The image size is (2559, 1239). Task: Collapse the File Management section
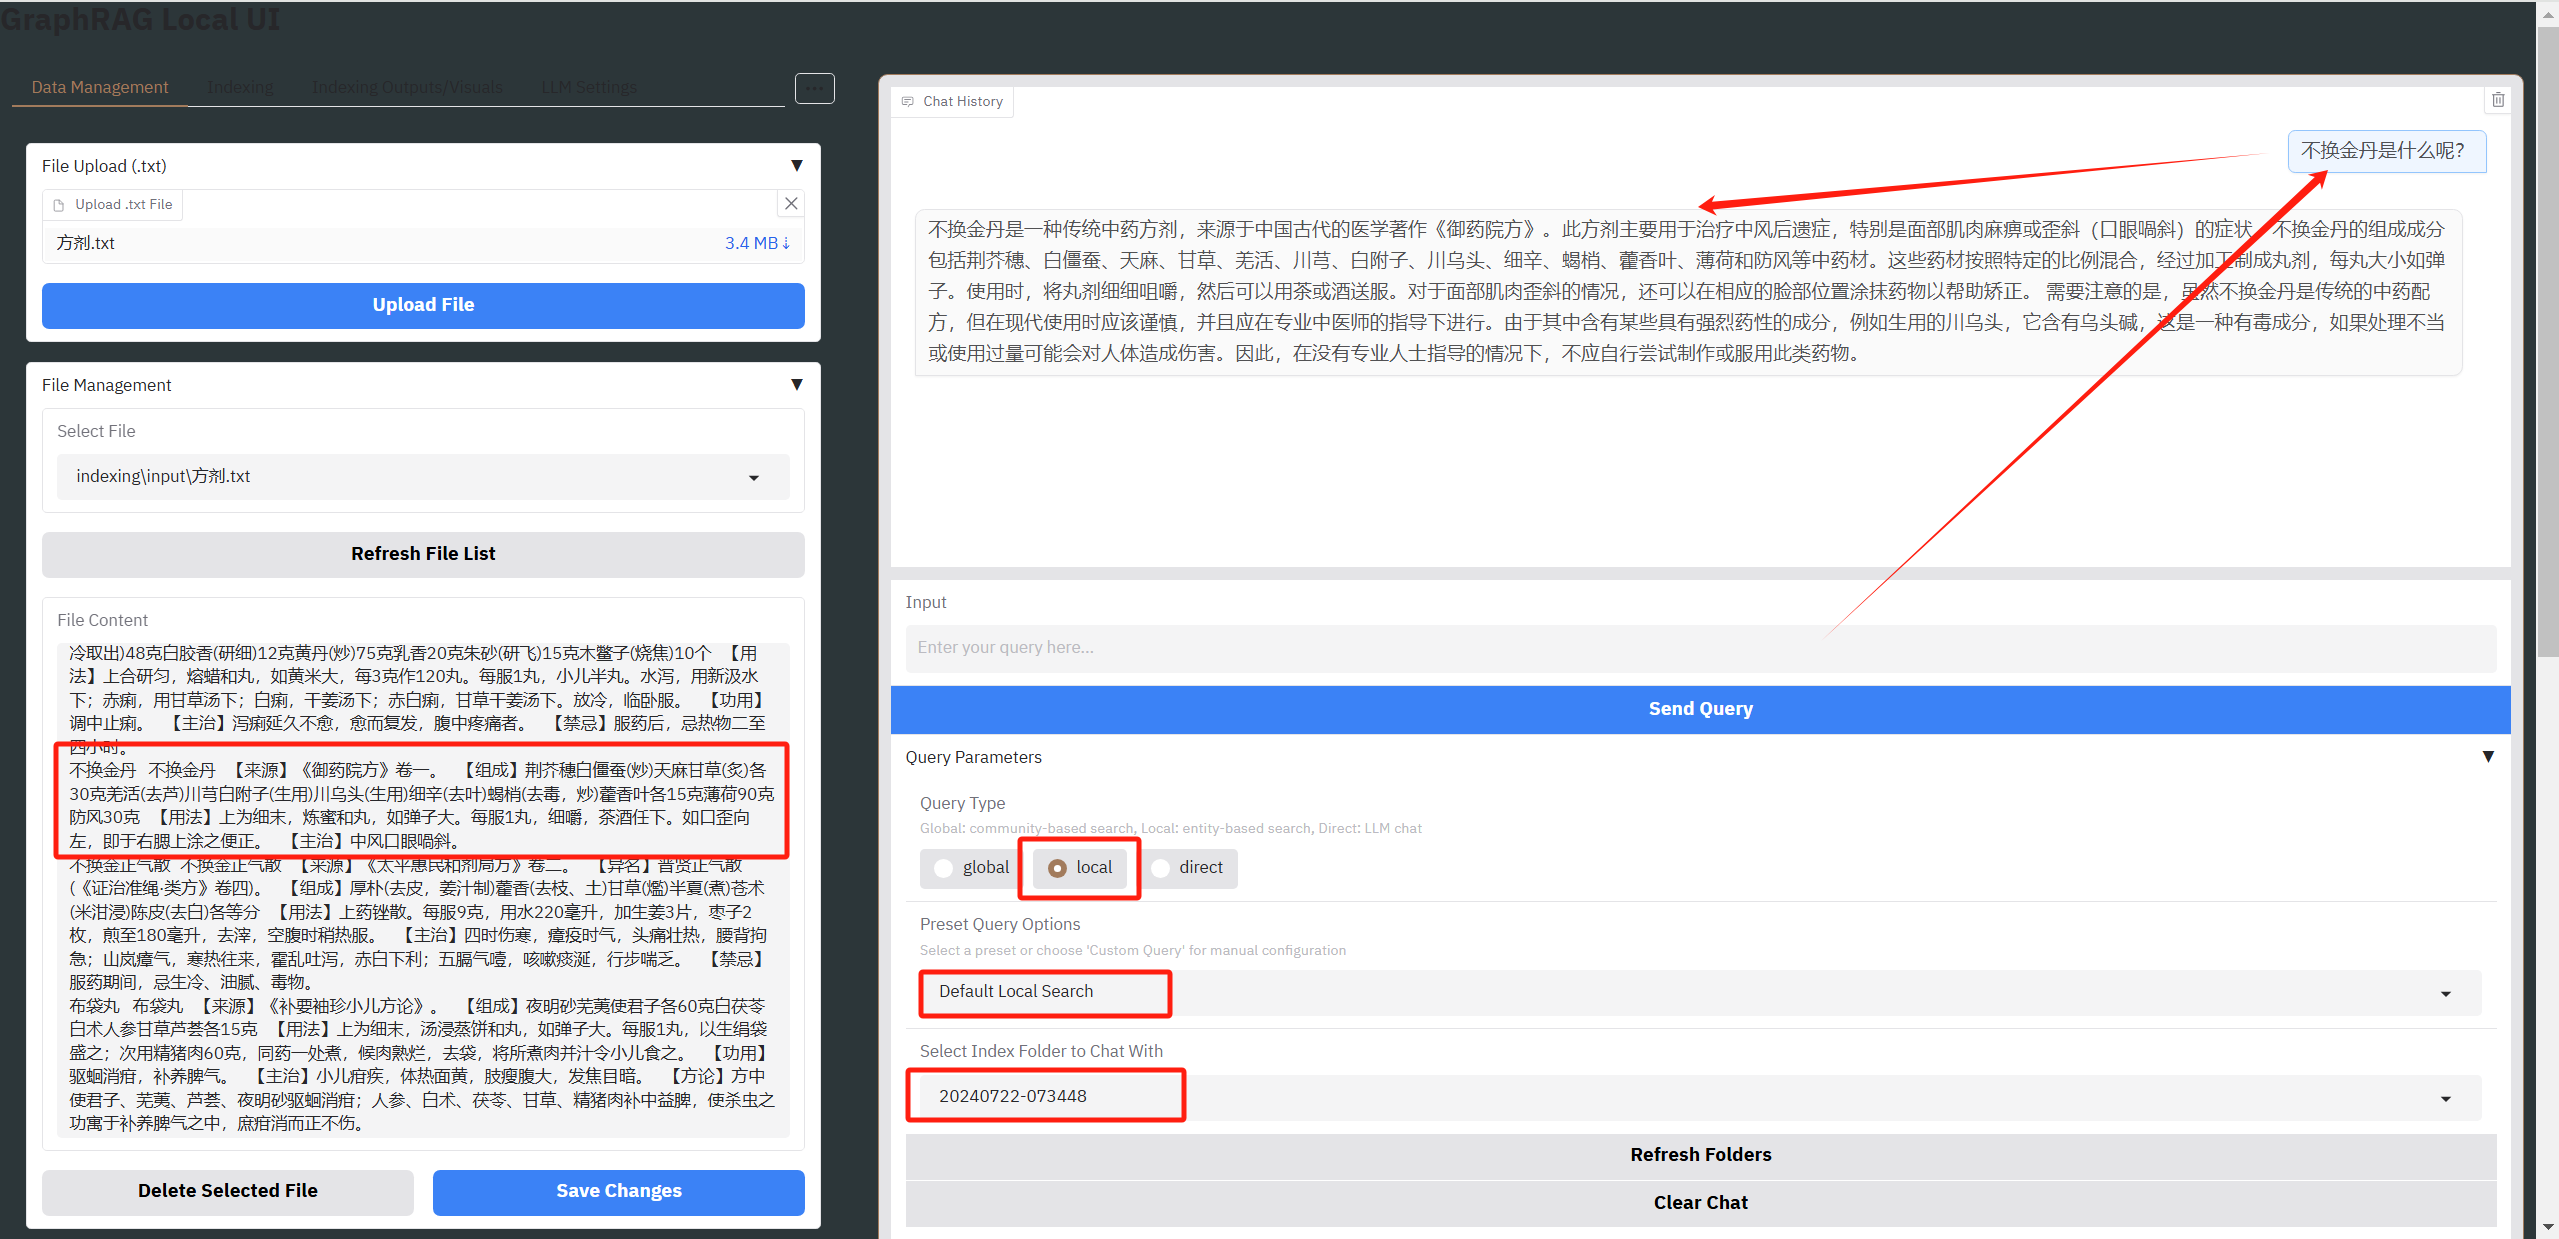pyautogui.click(x=796, y=385)
